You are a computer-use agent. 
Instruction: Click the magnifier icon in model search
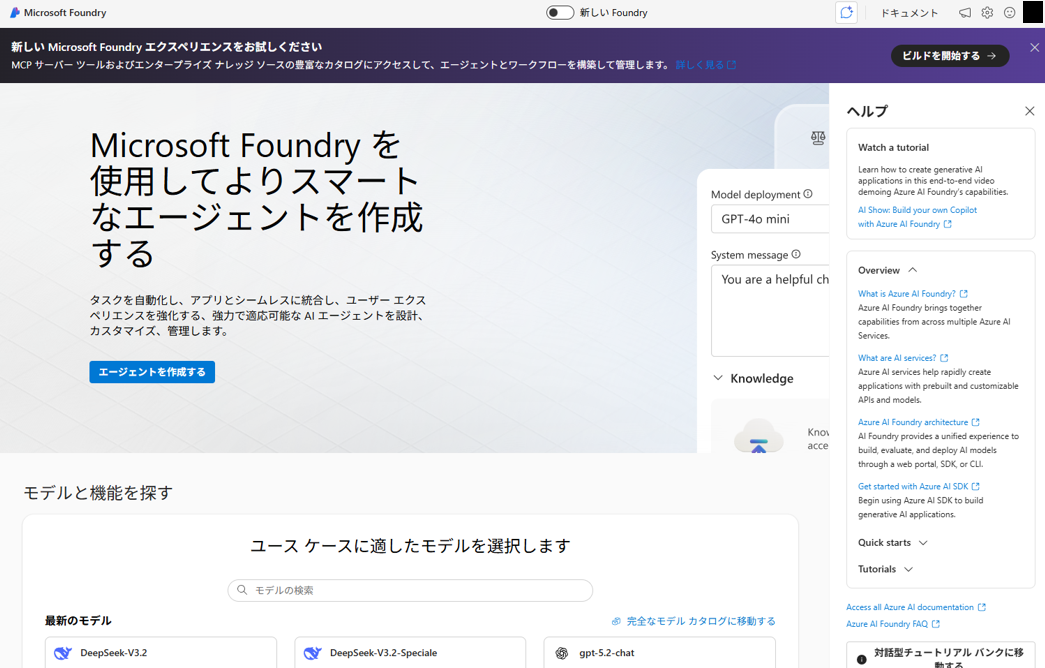coord(242,590)
